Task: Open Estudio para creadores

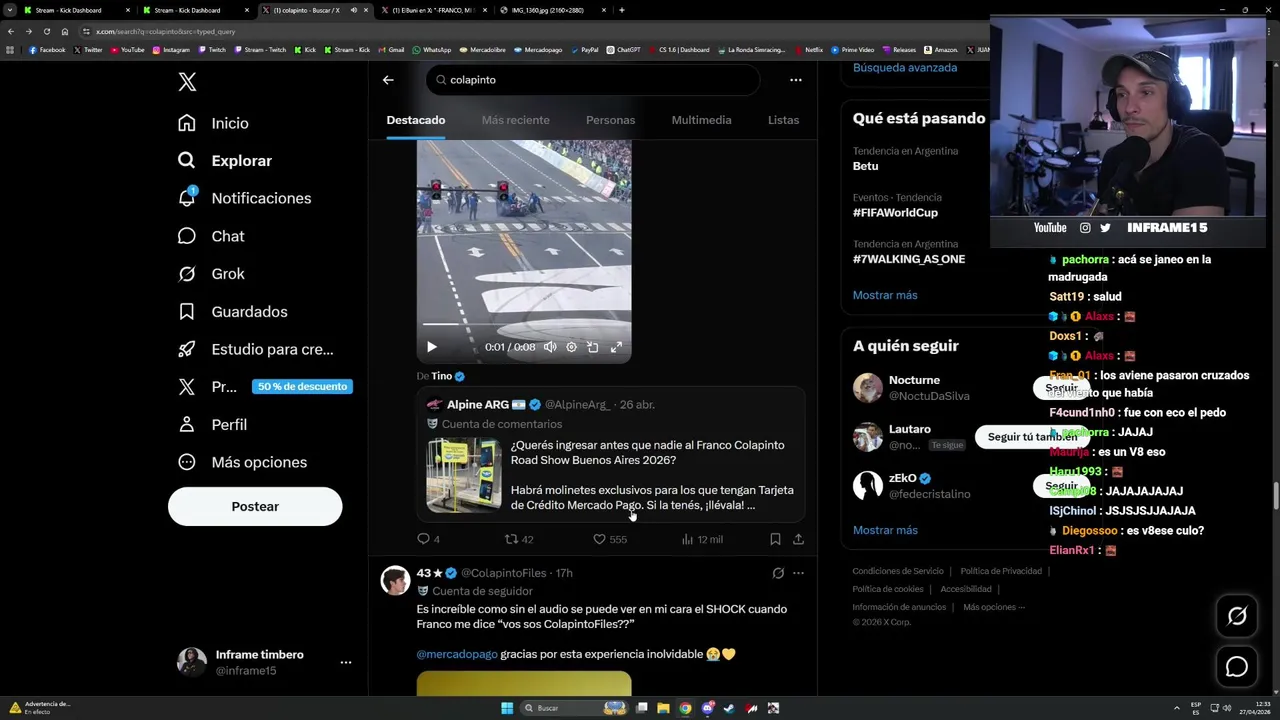Action: (x=255, y=349)
